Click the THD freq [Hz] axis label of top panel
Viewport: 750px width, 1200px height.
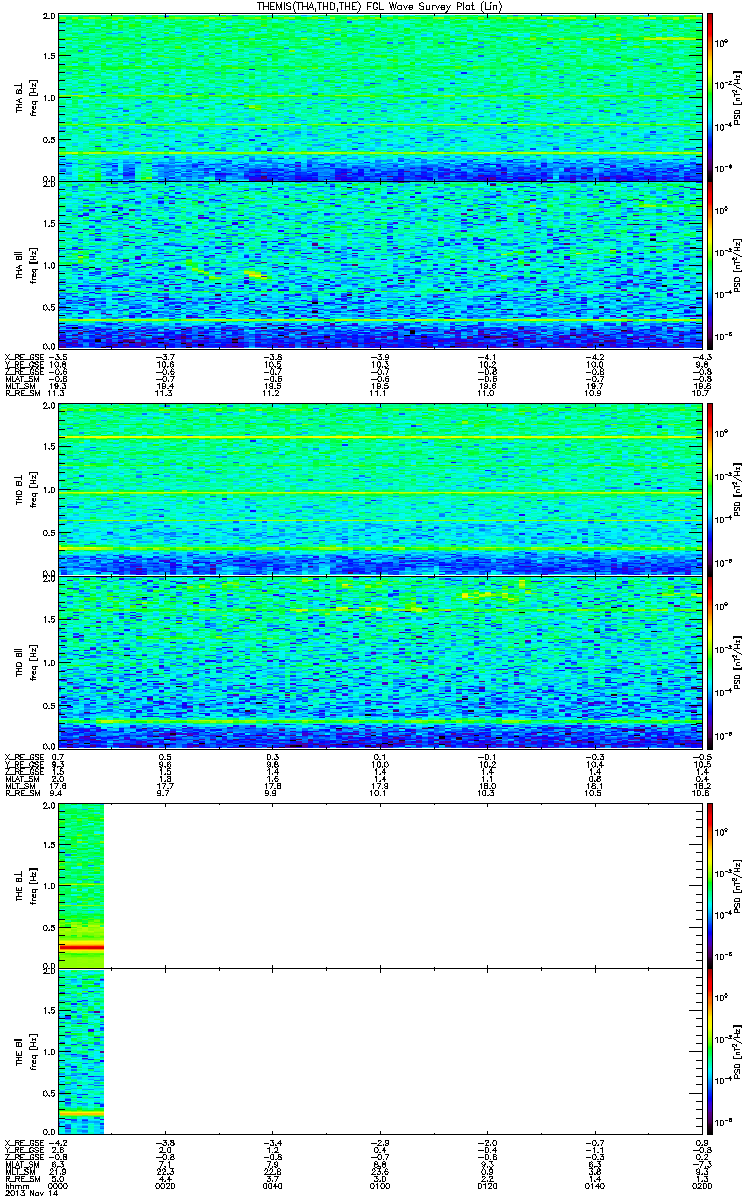tap(30, 489)
